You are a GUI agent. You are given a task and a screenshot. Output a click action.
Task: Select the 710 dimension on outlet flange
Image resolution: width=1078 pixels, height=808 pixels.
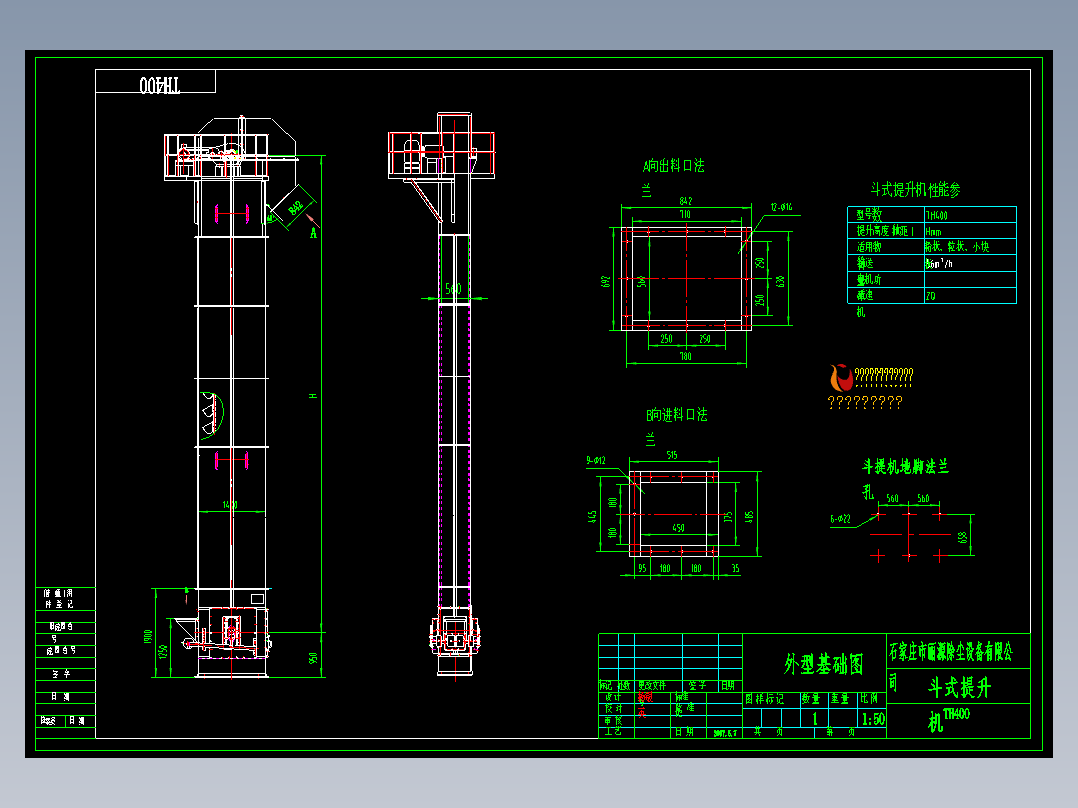(685, 215)
